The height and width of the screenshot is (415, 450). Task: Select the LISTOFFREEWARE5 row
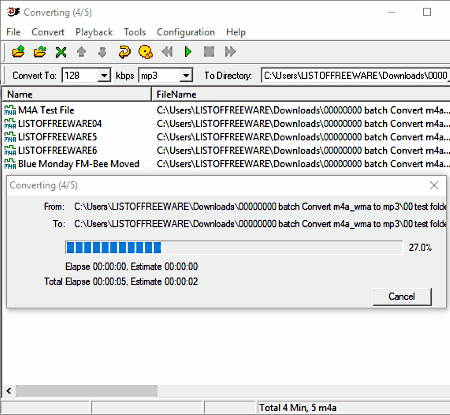click(227, 137)
